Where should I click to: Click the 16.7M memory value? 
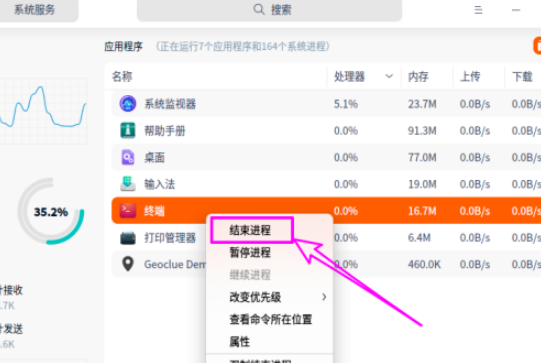(422, 211)
